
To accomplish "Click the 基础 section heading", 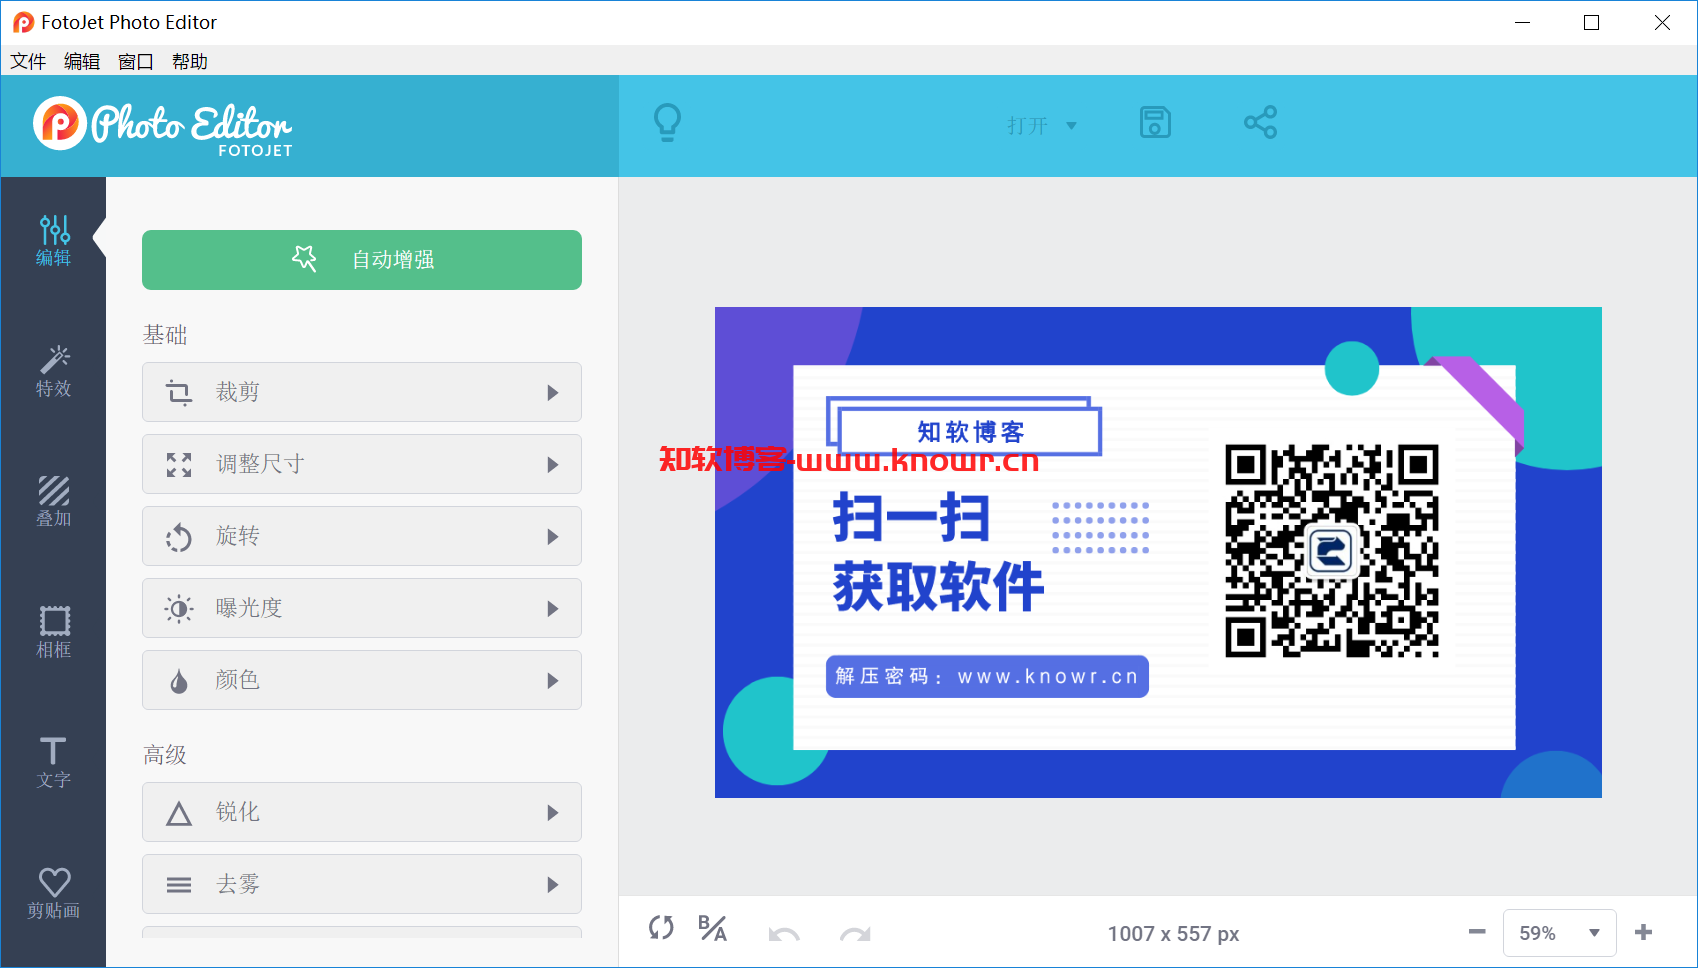I will click(165, 335).
